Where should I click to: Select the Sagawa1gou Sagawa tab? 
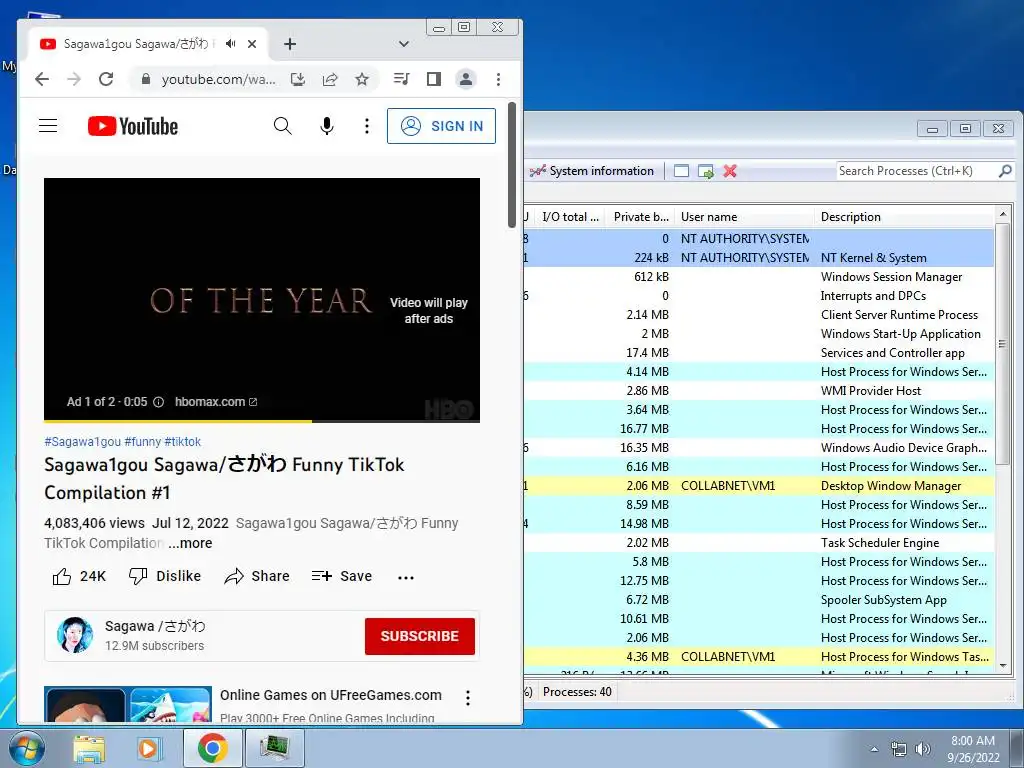pyautogui.click(x=136, y=44)
